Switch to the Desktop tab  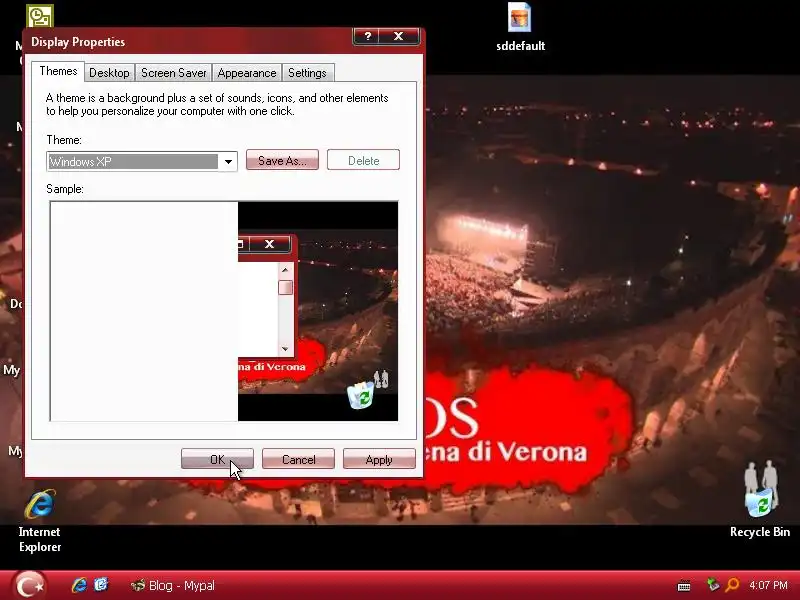[109, 73]
